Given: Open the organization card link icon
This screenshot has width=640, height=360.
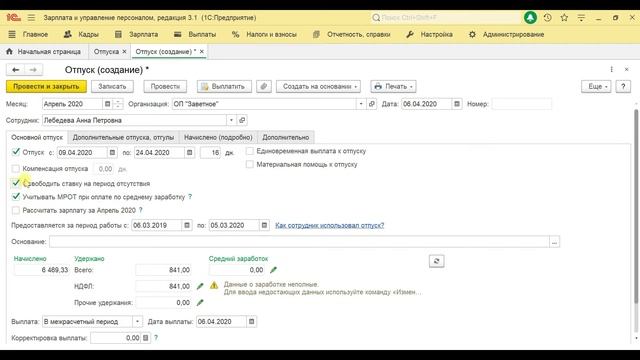Looking at the screenshot, I should pos(372,104).
